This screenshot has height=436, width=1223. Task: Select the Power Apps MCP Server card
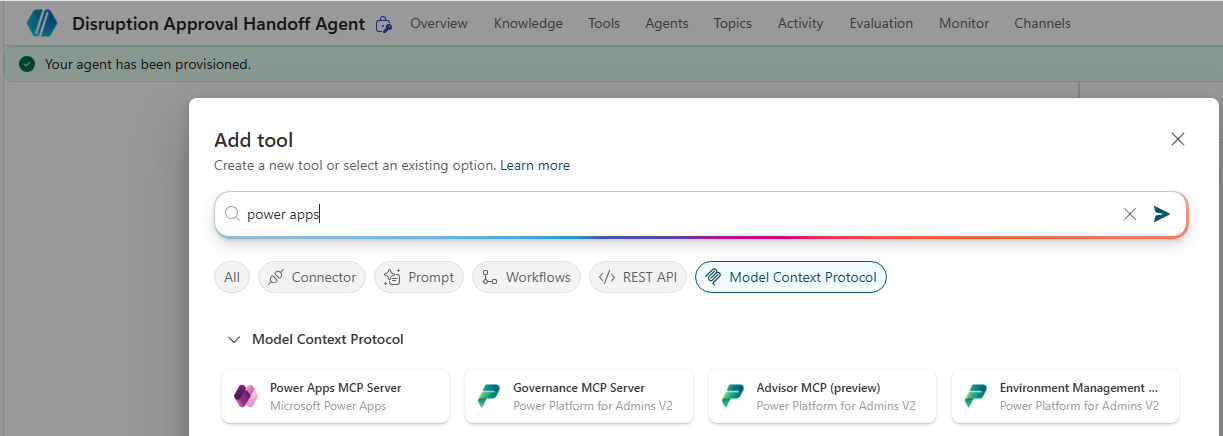point(336,396)
